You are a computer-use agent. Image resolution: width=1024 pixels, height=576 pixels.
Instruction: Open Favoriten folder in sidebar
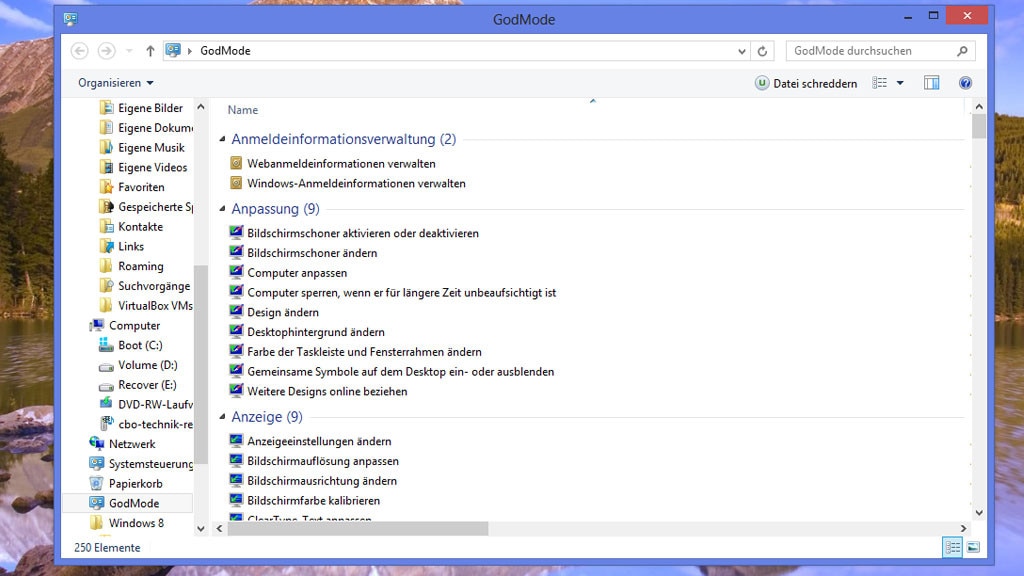point(132,187)
